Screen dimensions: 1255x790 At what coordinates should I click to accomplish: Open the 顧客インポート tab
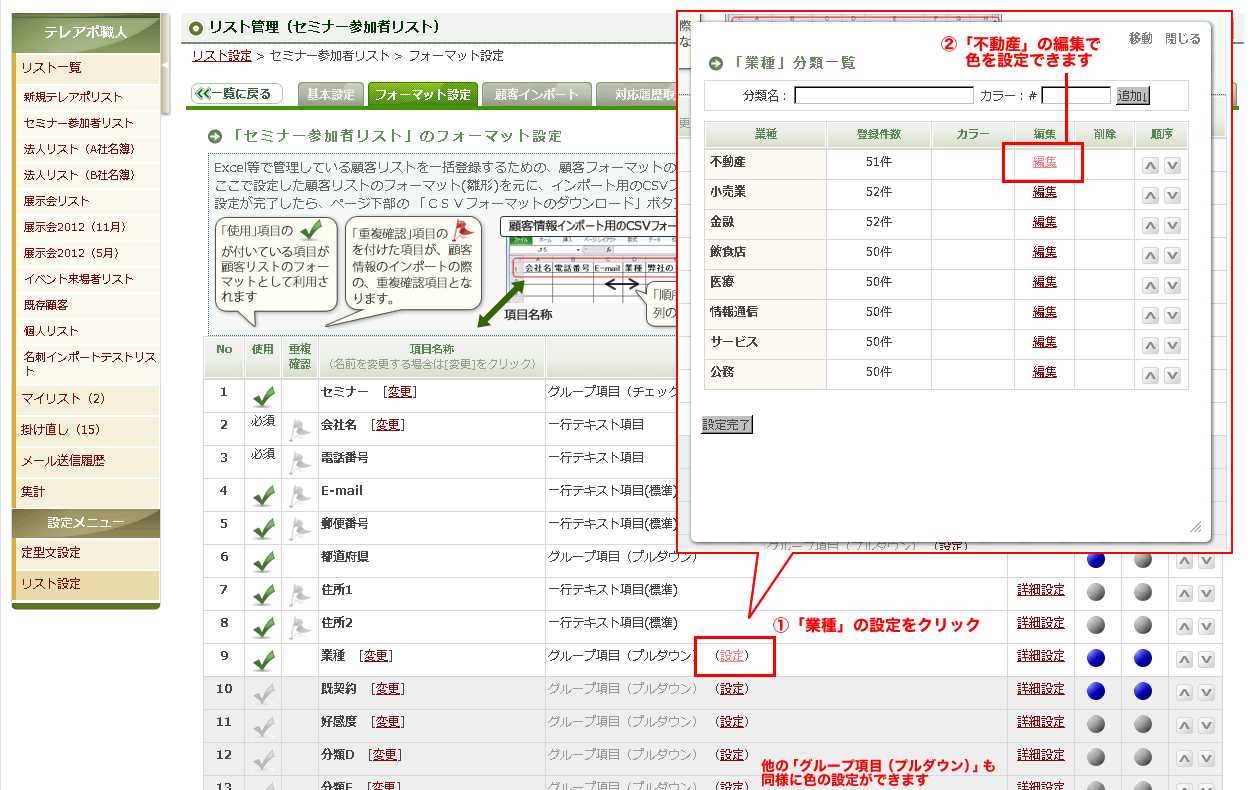click(537, 95)
